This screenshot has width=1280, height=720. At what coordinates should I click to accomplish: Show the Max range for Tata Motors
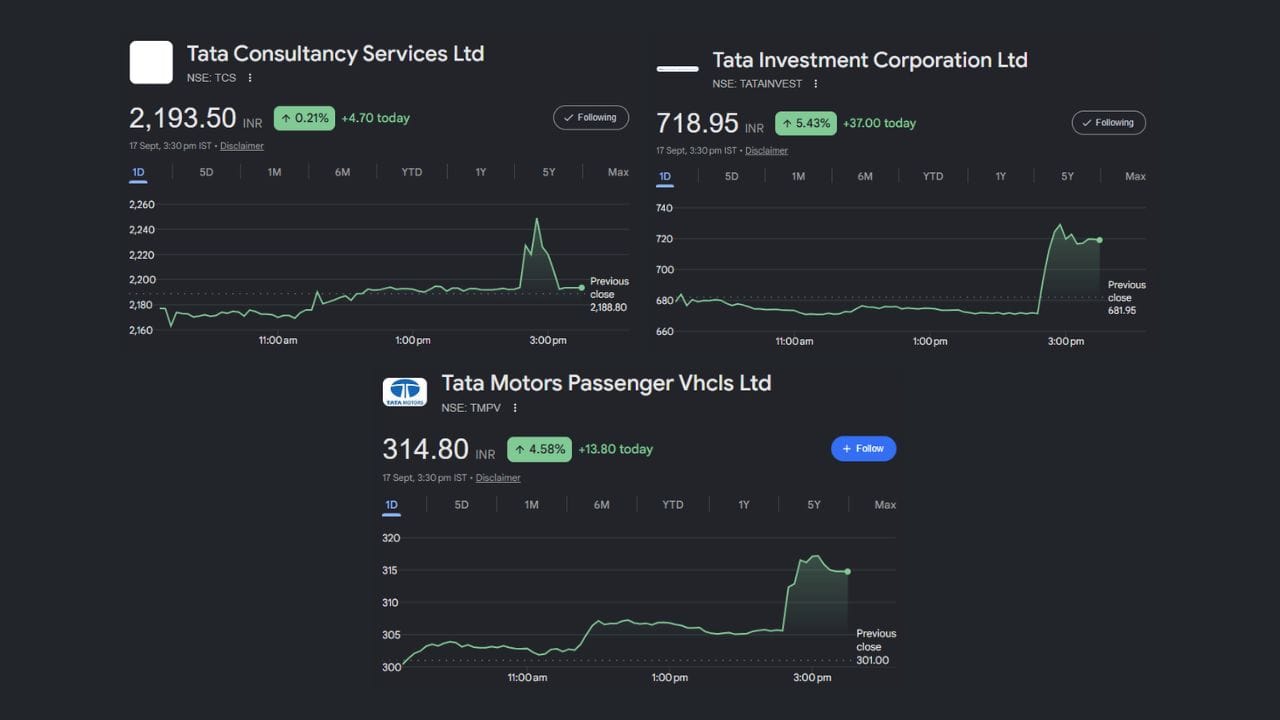tap(885, 505)
